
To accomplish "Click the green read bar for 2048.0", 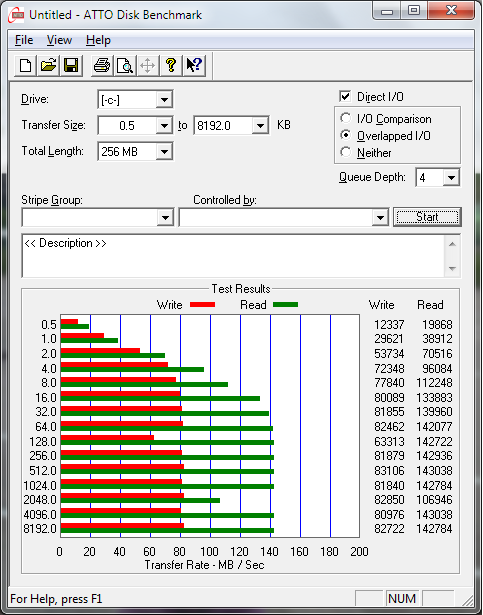I will point(140,500).
